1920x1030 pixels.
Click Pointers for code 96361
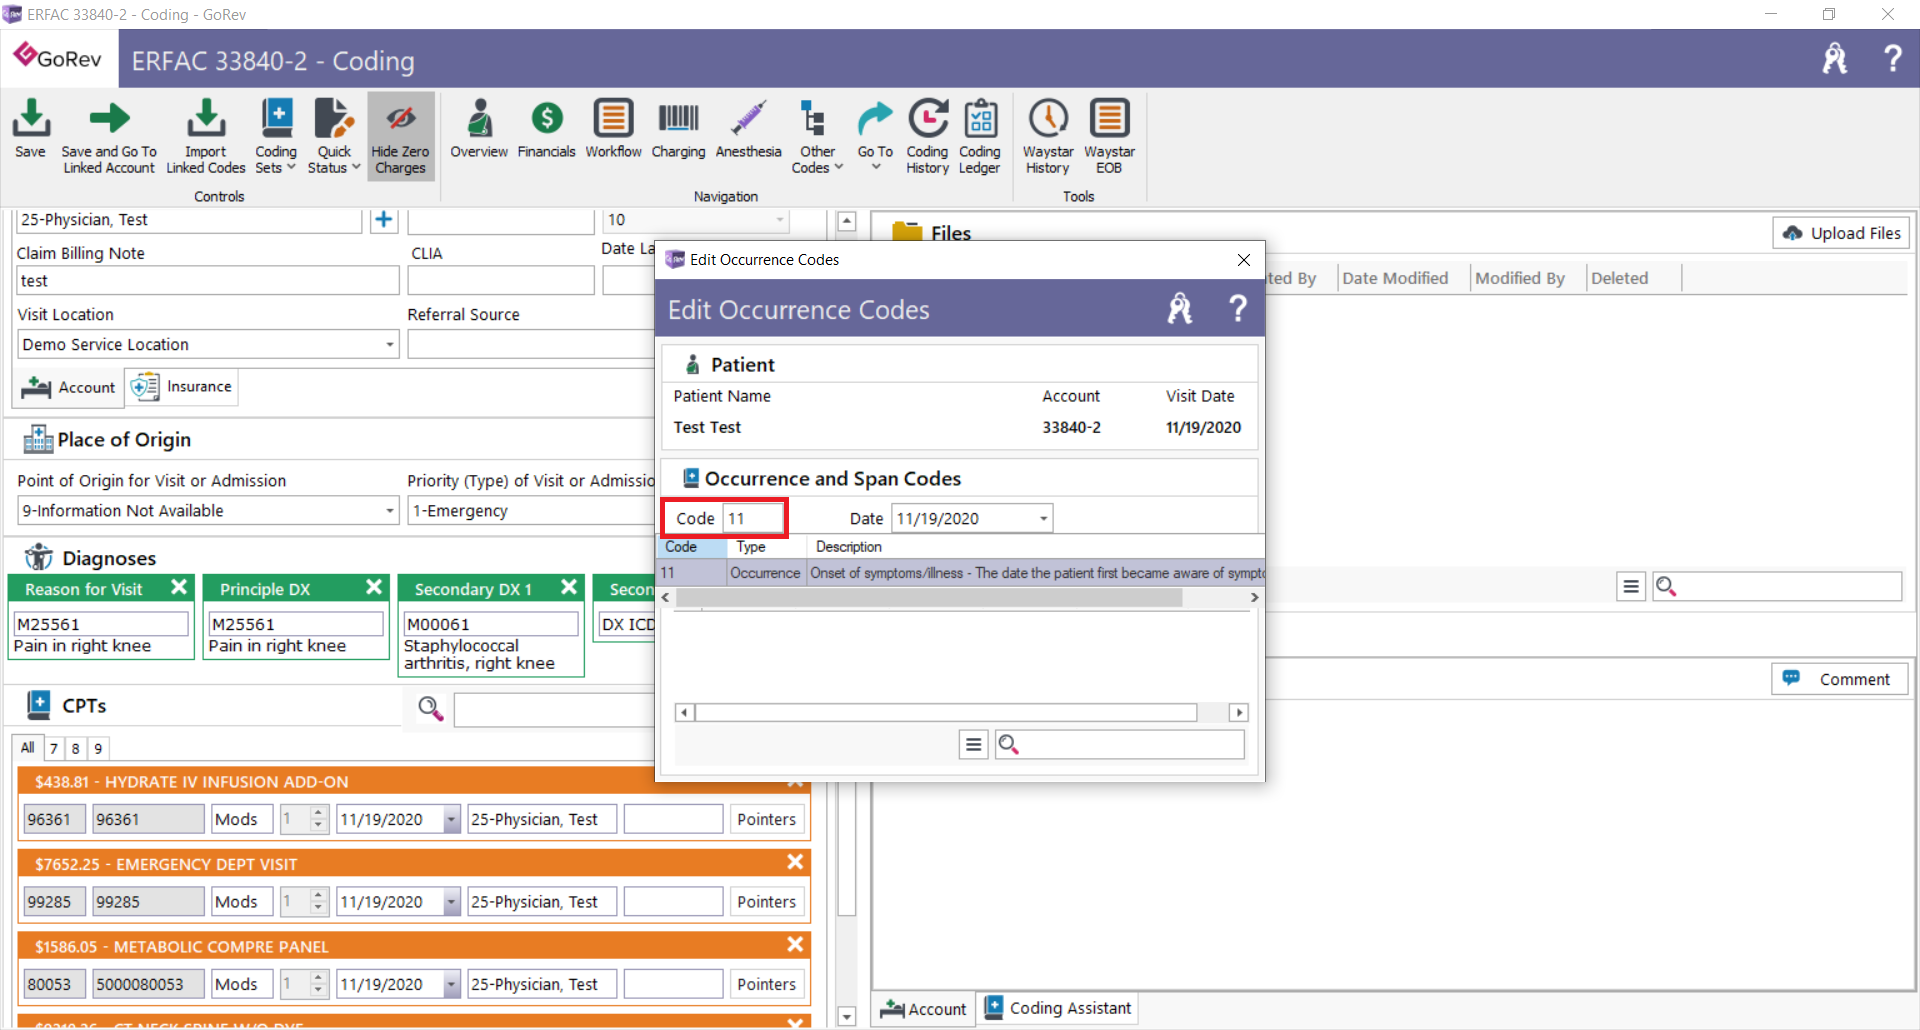point(766,819)
